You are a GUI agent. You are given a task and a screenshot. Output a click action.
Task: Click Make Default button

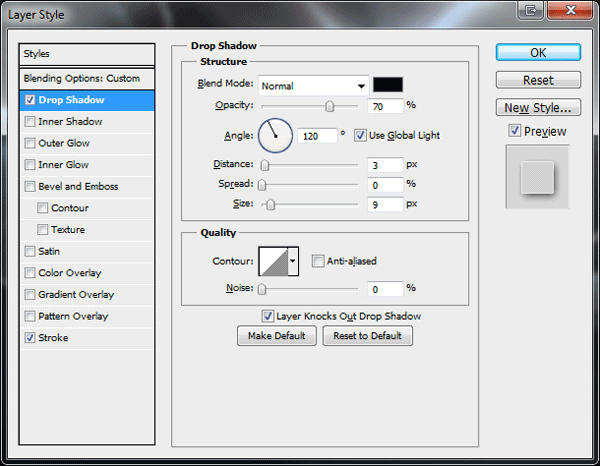pos(277,336)
